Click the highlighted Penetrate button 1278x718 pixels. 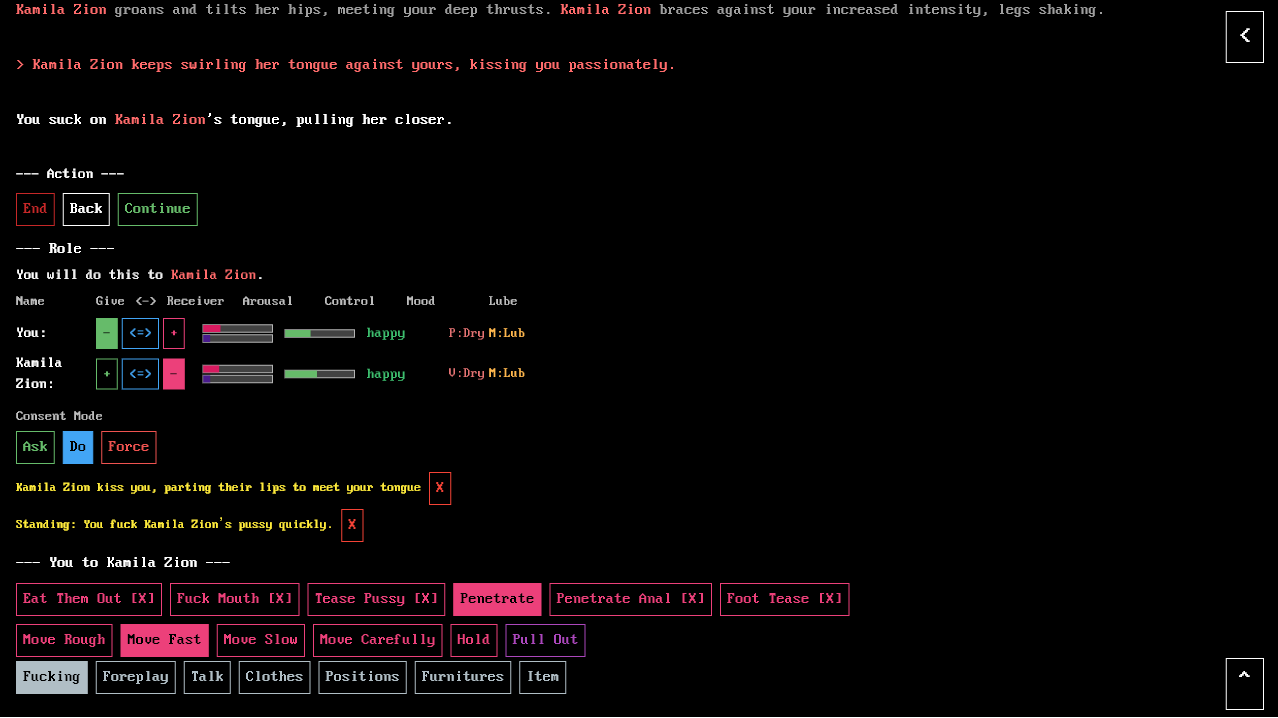(497, 599)
